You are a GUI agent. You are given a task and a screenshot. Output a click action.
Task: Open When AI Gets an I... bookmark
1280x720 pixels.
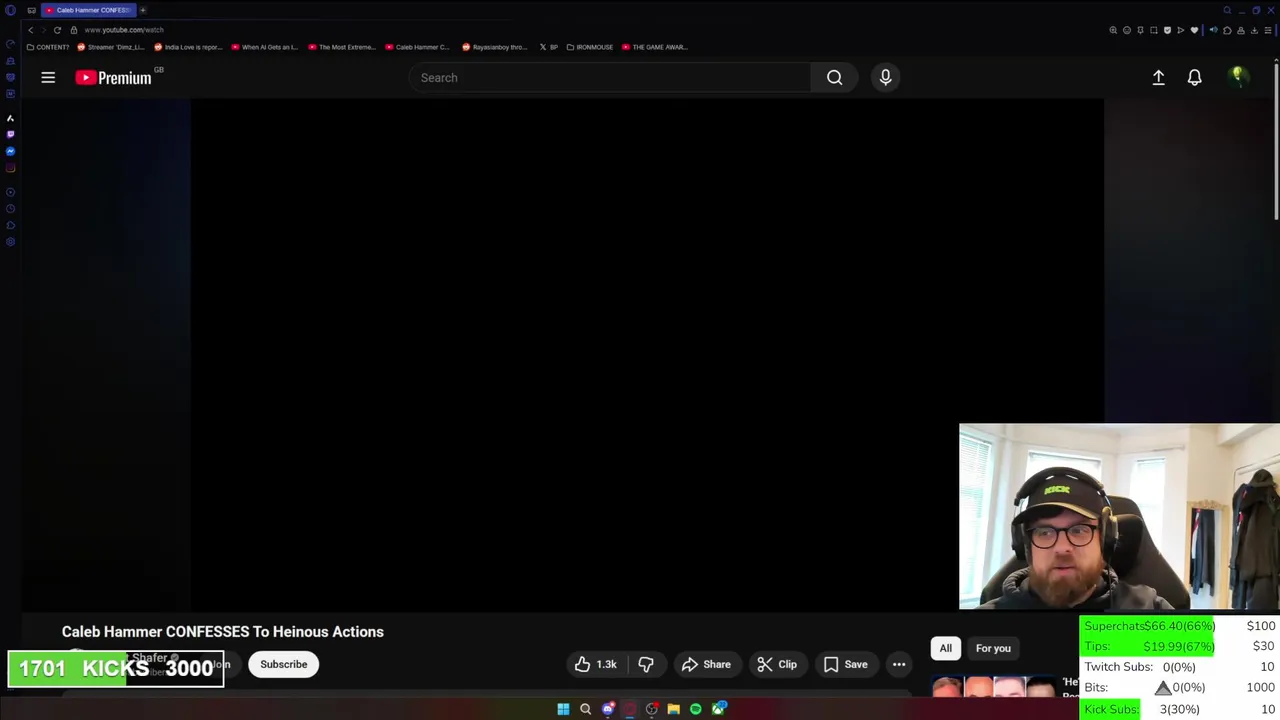pyautogui.click(x=265, y=47)
